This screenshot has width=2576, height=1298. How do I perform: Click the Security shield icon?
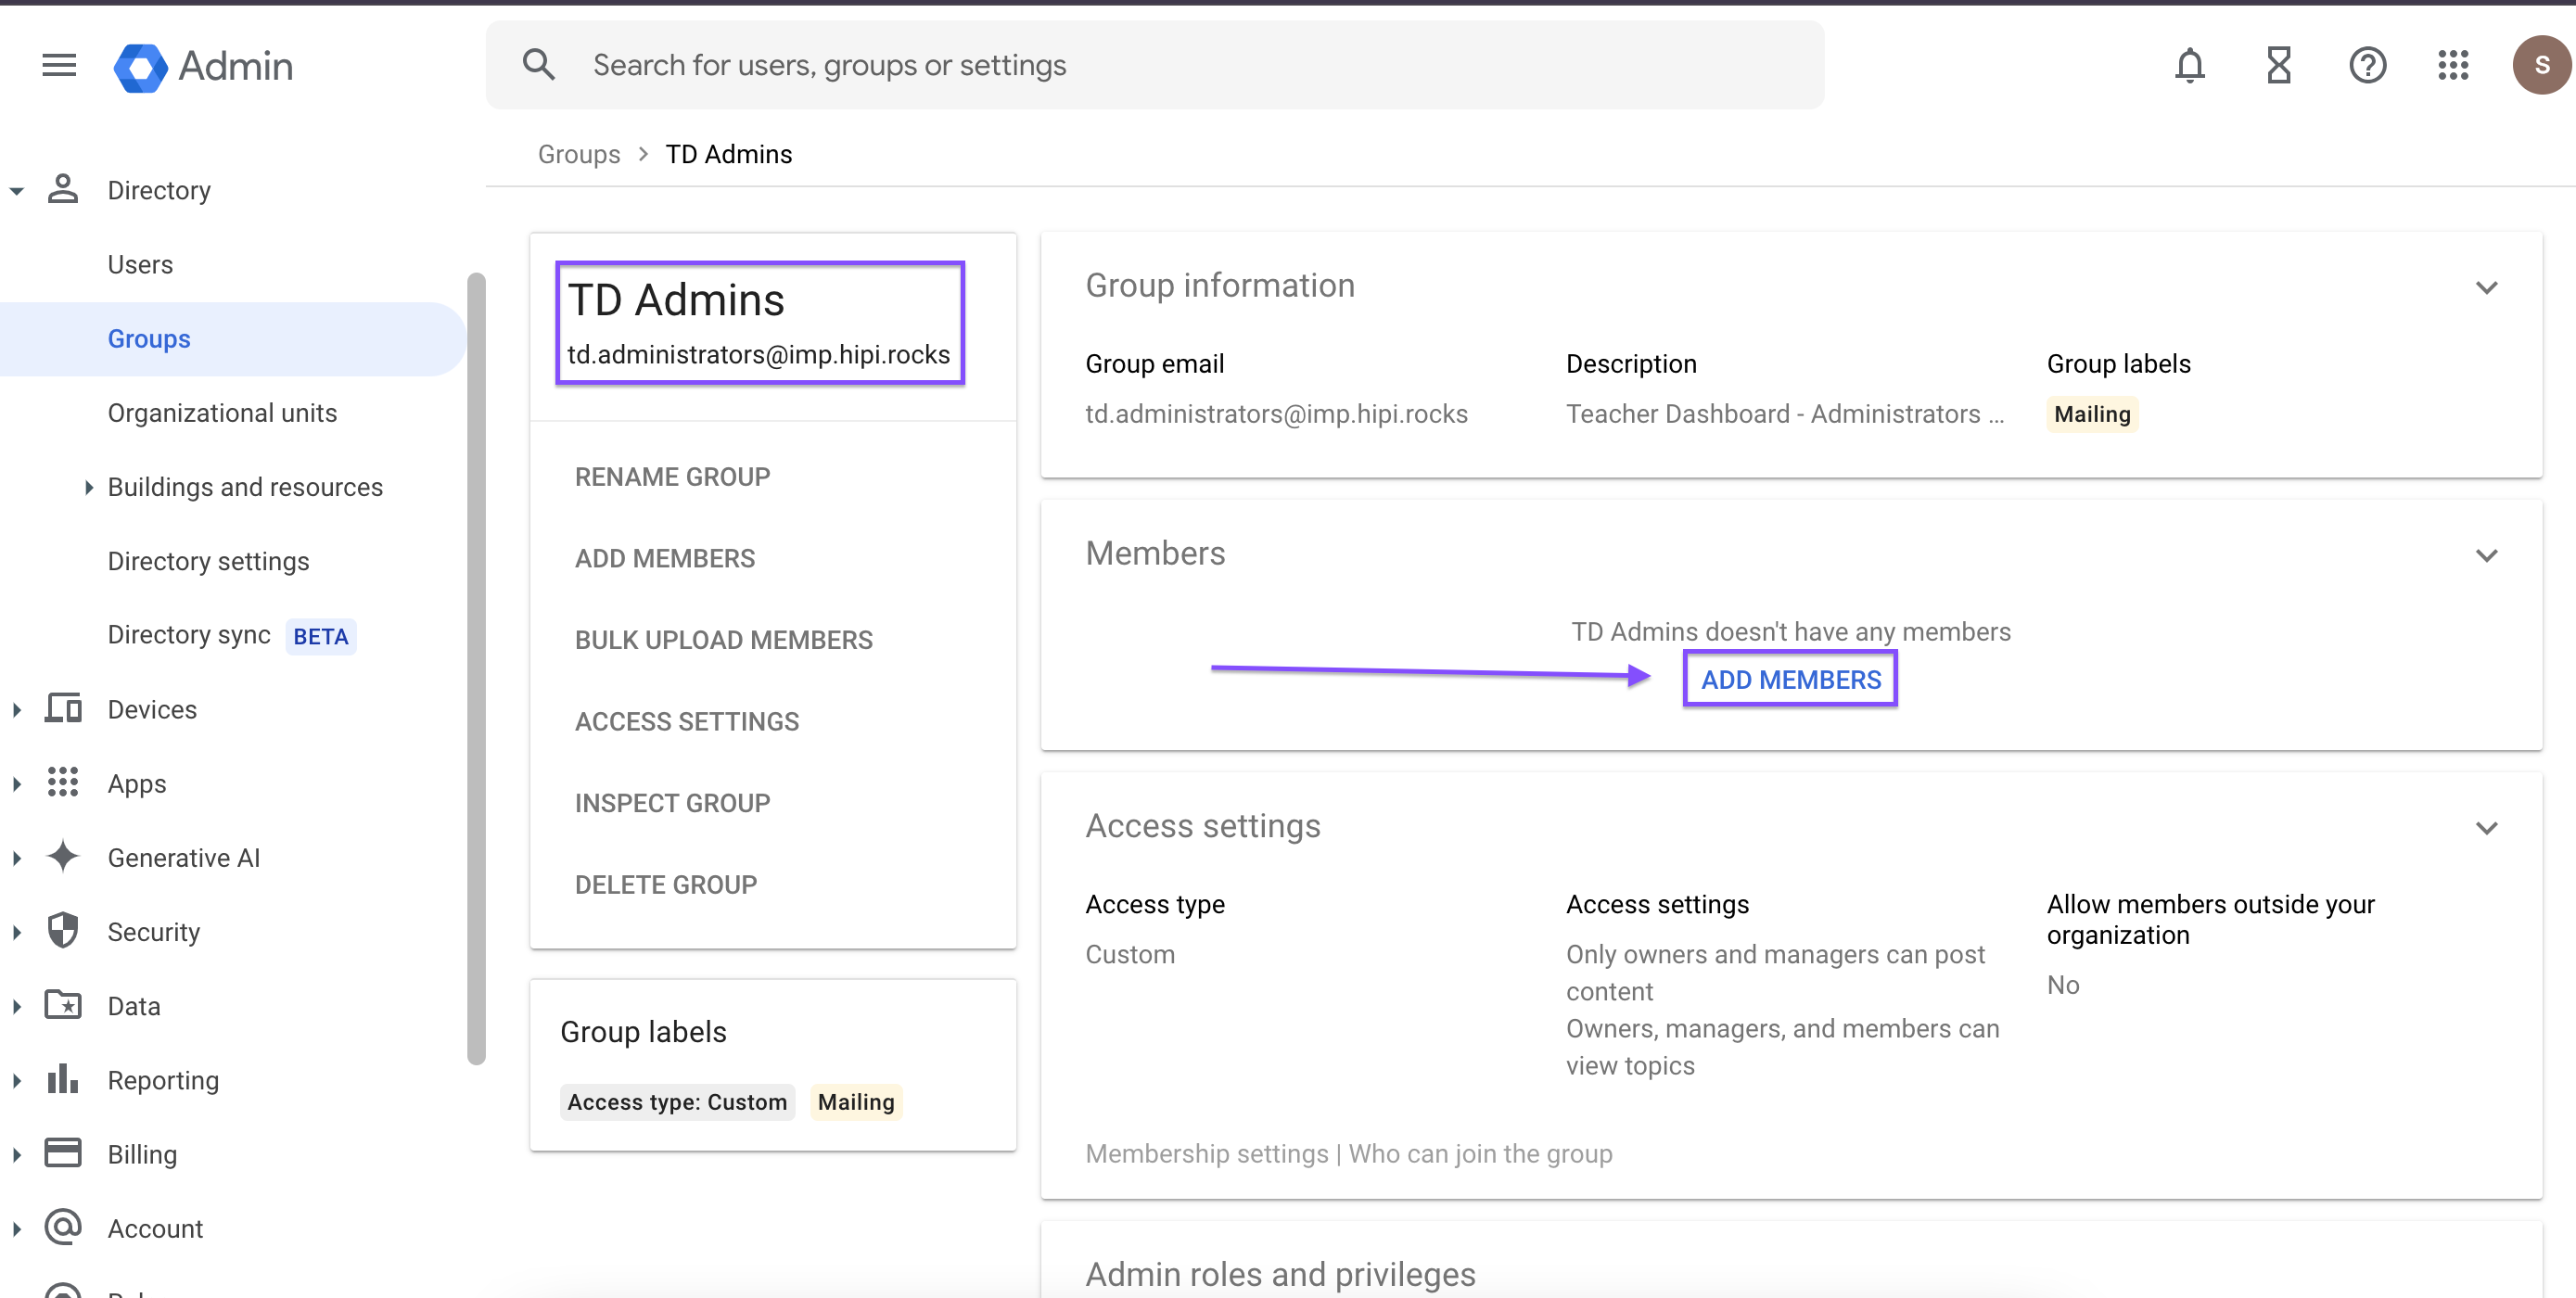(x=63, y=931)
